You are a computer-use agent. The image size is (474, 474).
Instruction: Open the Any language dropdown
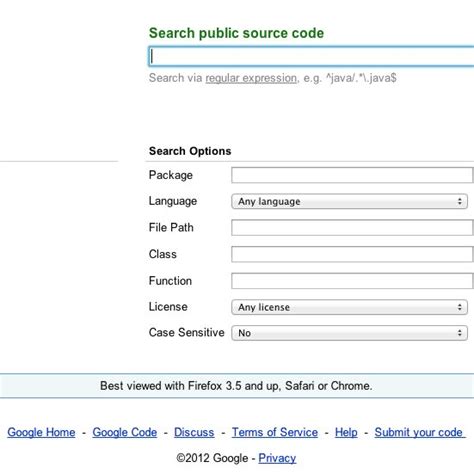pyautogui.click(x=349, y=201)
